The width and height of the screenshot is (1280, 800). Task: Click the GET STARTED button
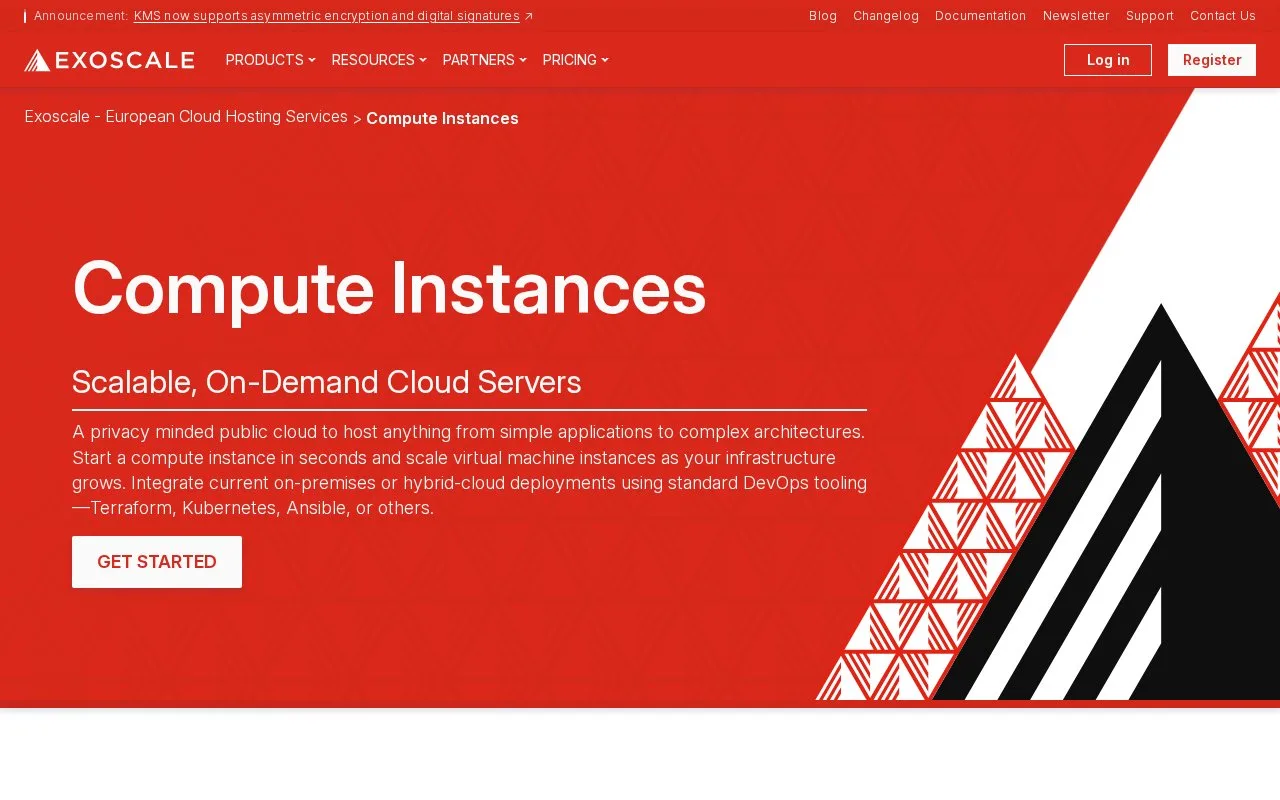[x=157, y=562]
